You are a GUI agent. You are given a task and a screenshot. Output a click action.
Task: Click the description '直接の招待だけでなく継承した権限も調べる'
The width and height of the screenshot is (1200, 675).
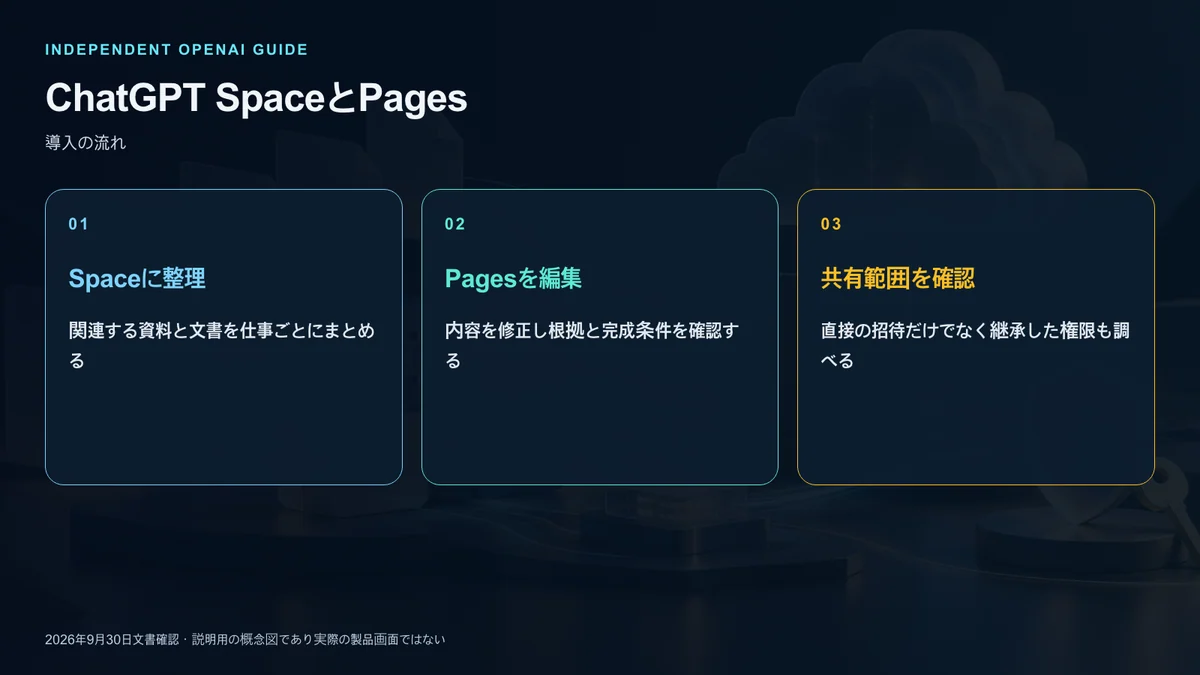click(975, 345)
